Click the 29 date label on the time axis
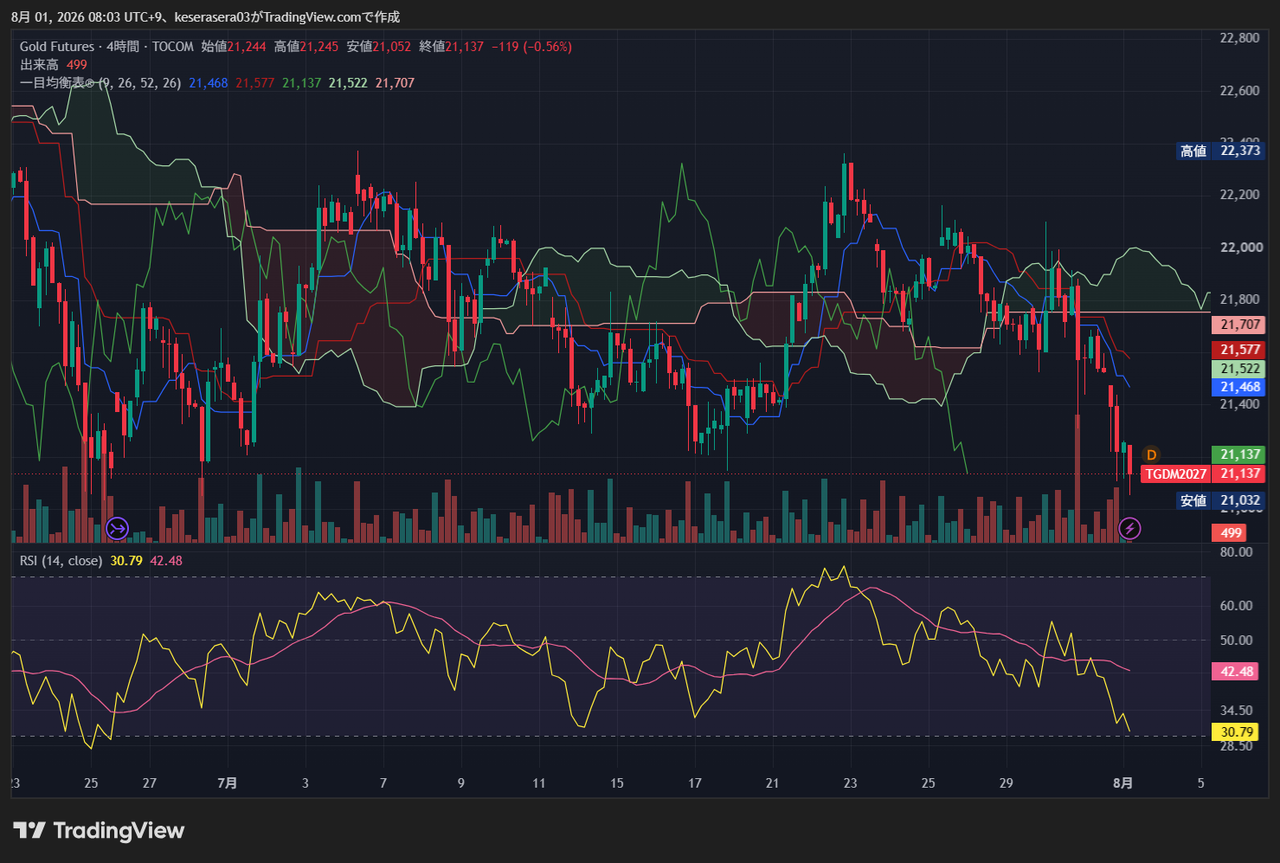The image size is (1280, 863). [x=1006, y=783]
